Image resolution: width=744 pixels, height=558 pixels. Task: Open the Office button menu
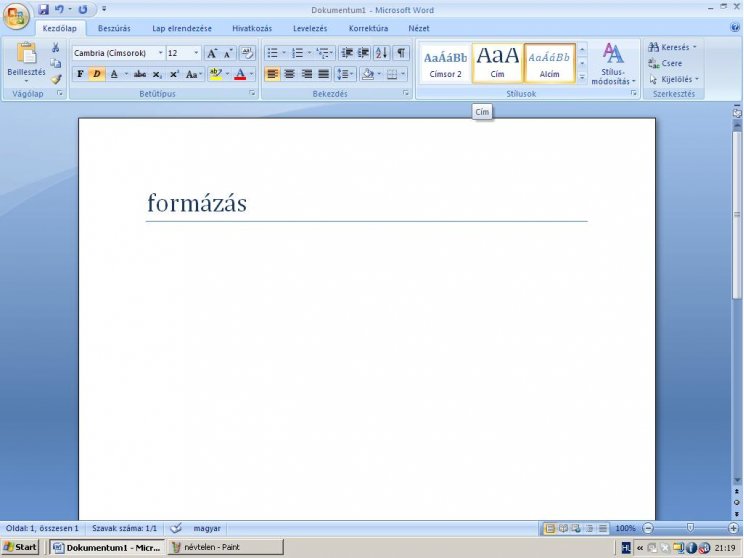pyautogui.click(x=16, y=17)
